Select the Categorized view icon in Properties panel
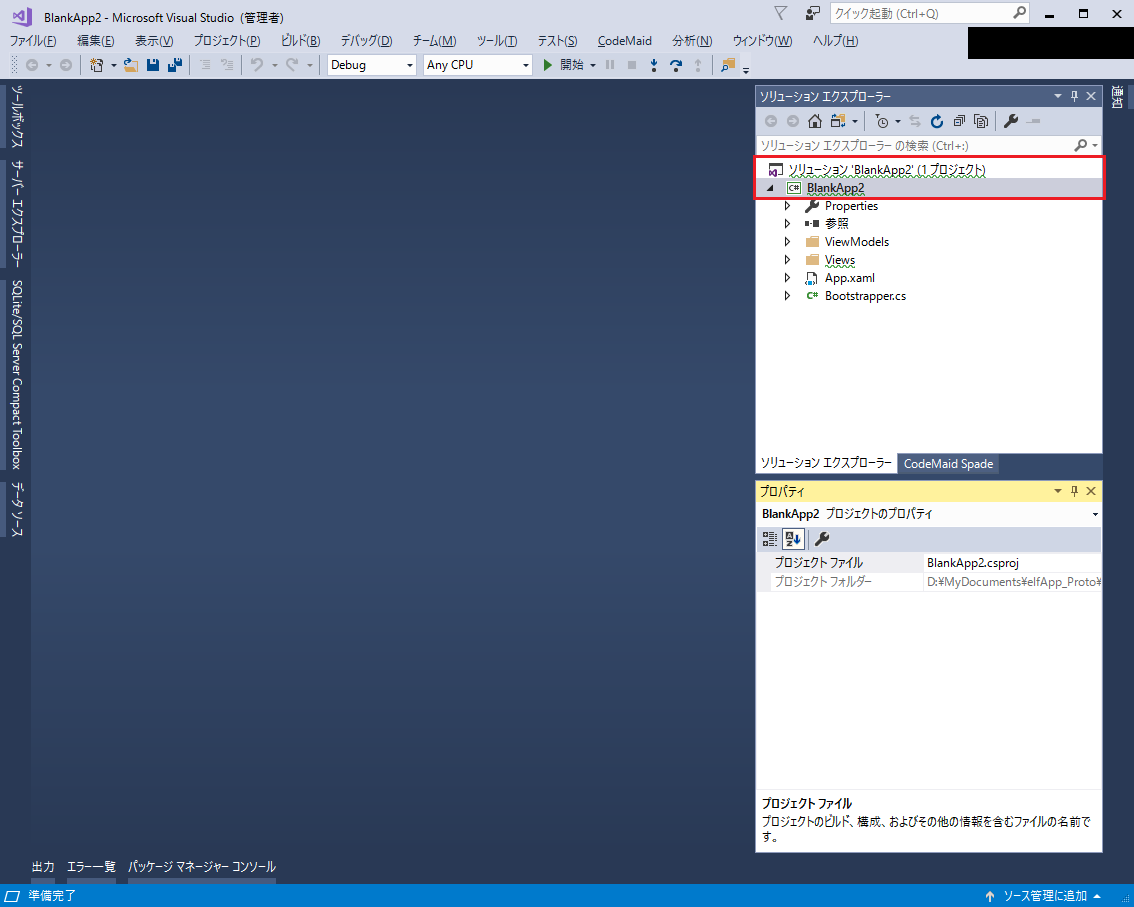This screenshot has height=907, width=1134. coord(770,539)
